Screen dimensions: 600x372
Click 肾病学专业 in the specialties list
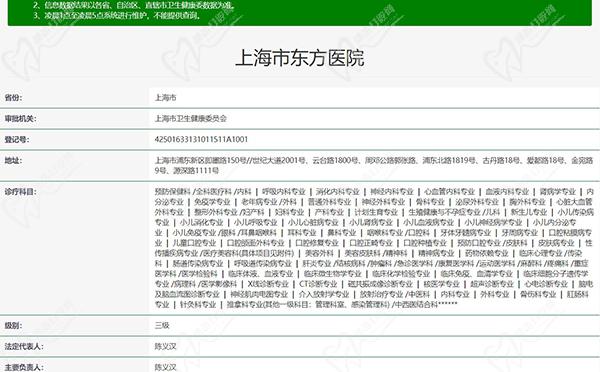click(558, 191)
